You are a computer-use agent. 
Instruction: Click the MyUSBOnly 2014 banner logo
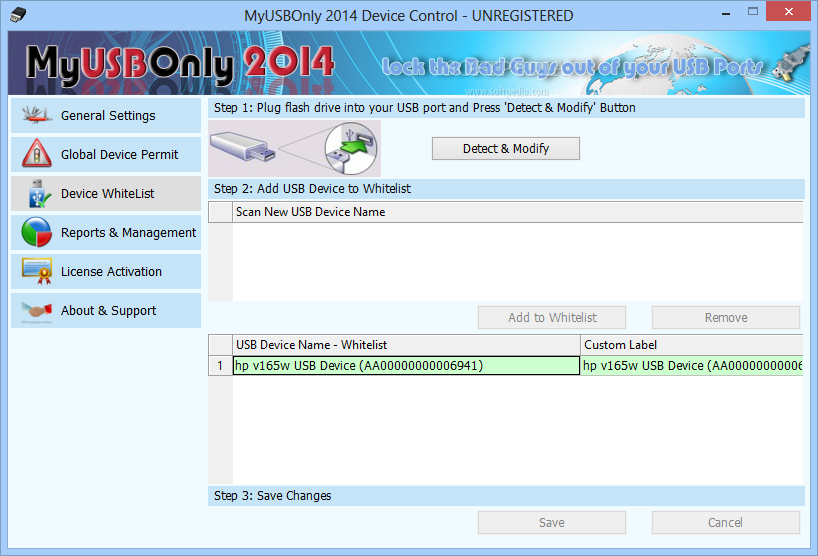point(180,64)
